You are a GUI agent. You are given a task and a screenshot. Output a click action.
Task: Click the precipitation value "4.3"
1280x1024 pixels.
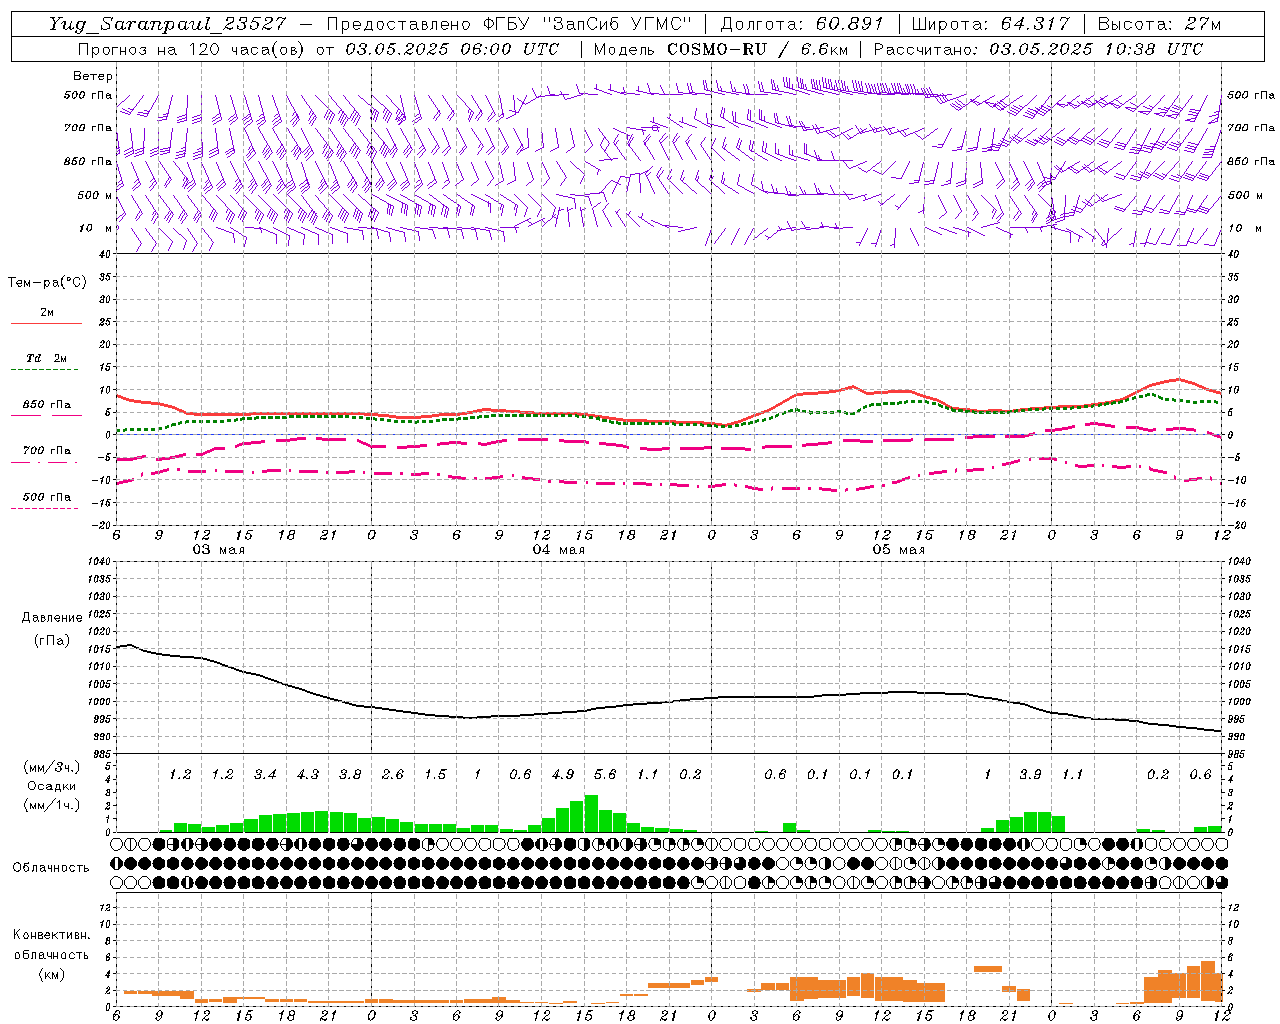[308, 774]
